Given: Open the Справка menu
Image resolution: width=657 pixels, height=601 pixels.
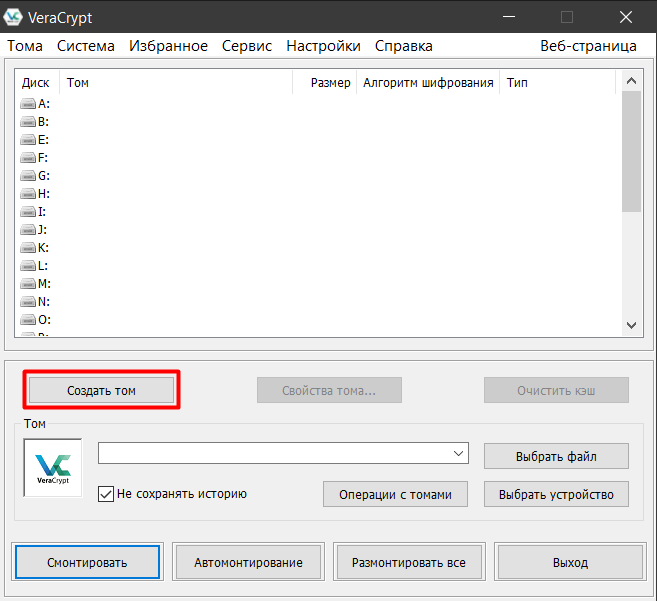Looking at the screenshot, I should (x=404, y=46).
